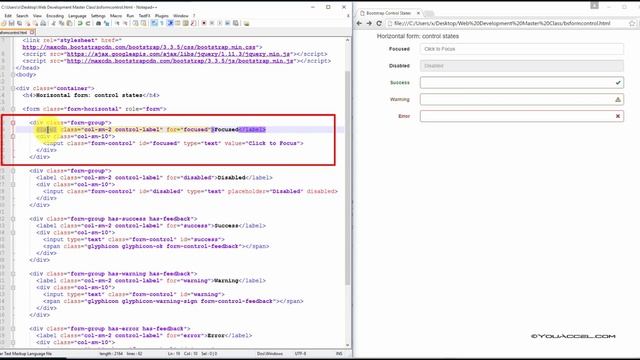Screen dimensions: 640x360
Task: Click the Cut scissors icon
Action: (x=54, y=23)
